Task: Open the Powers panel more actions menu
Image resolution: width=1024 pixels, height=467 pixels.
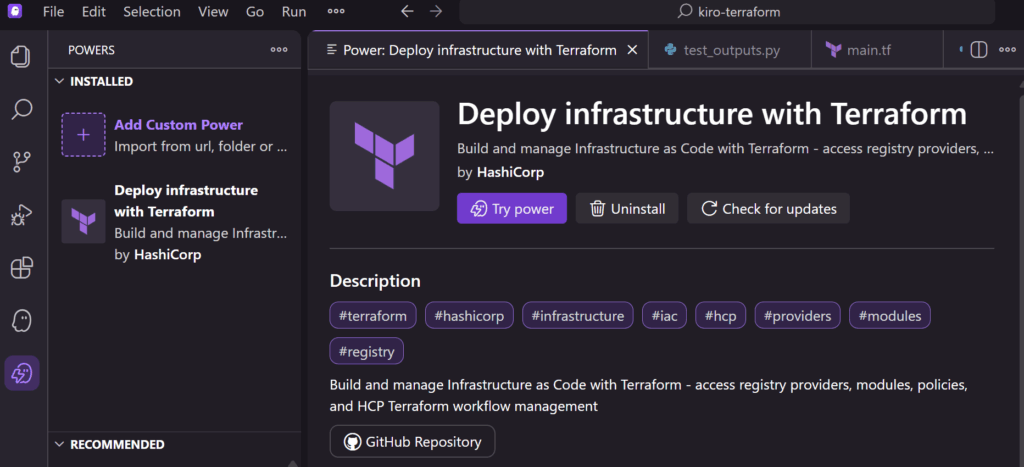Action: [x=279, y=50]
